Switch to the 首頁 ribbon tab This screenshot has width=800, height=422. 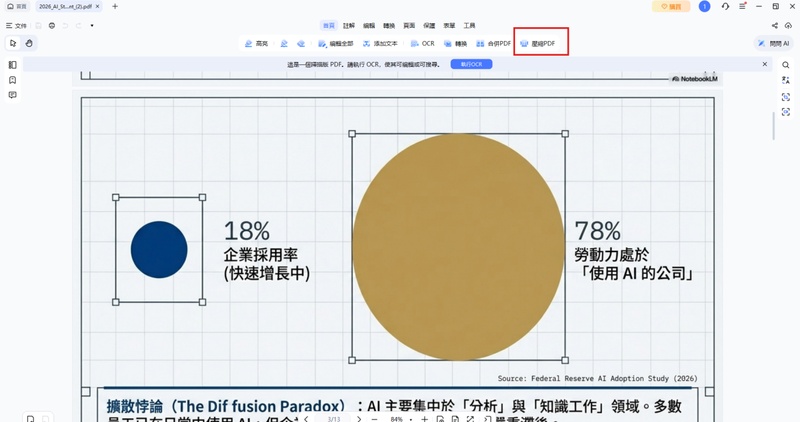pos(329,26)
